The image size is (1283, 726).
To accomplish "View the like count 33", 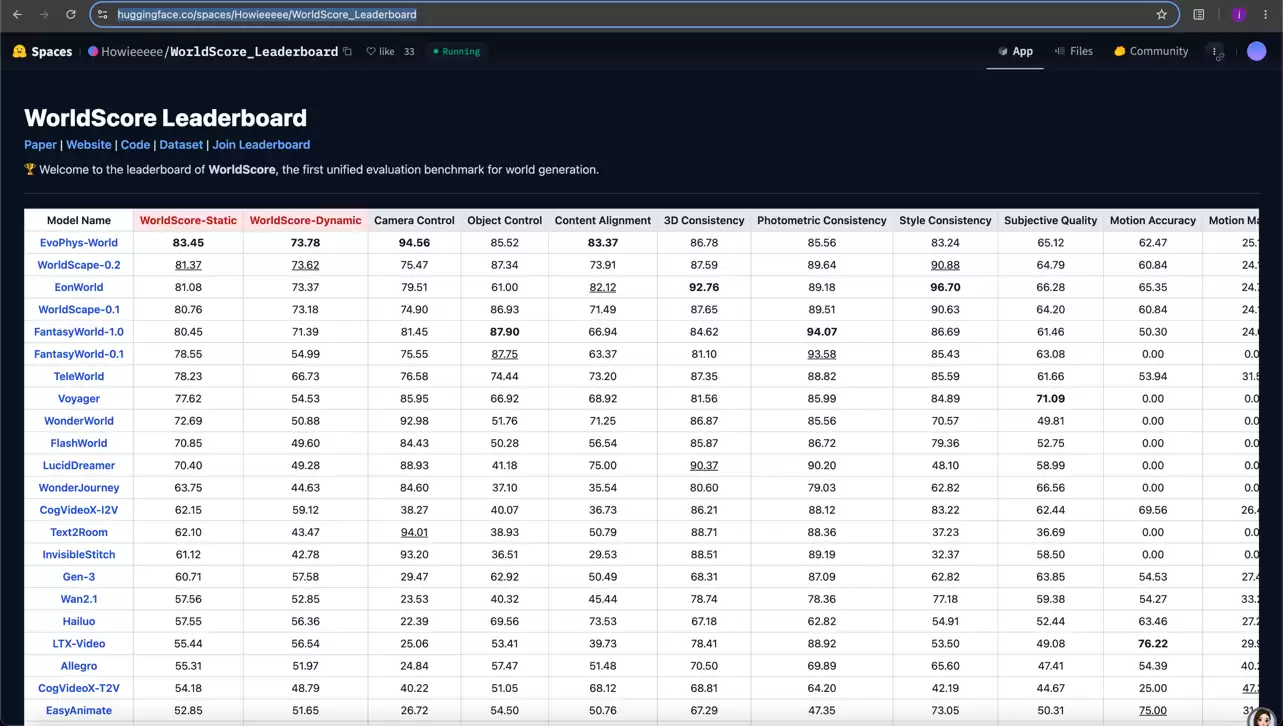I will 409,51.
